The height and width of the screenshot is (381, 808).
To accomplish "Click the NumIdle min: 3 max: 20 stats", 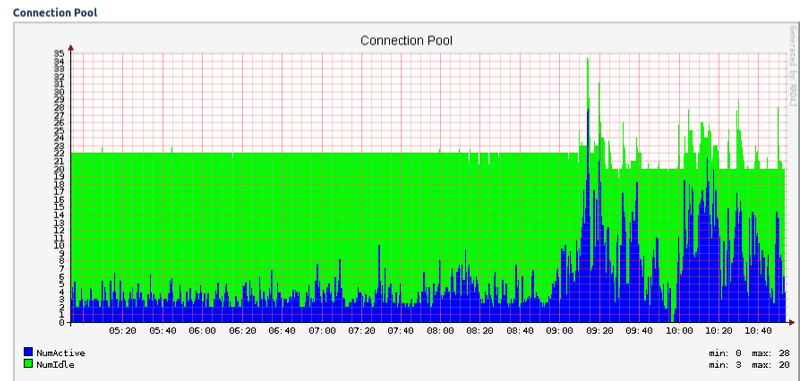I will coord(749,365).
